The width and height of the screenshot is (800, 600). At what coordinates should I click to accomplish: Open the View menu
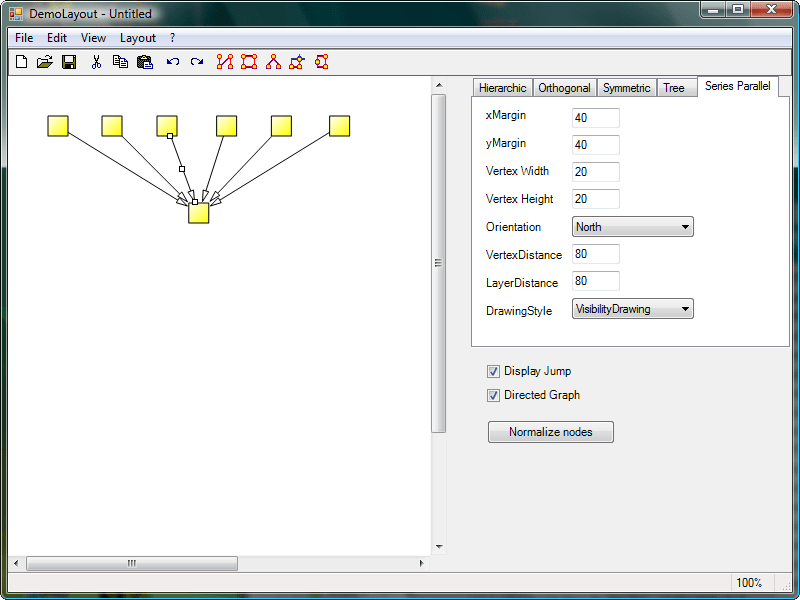tap(93, 38)
